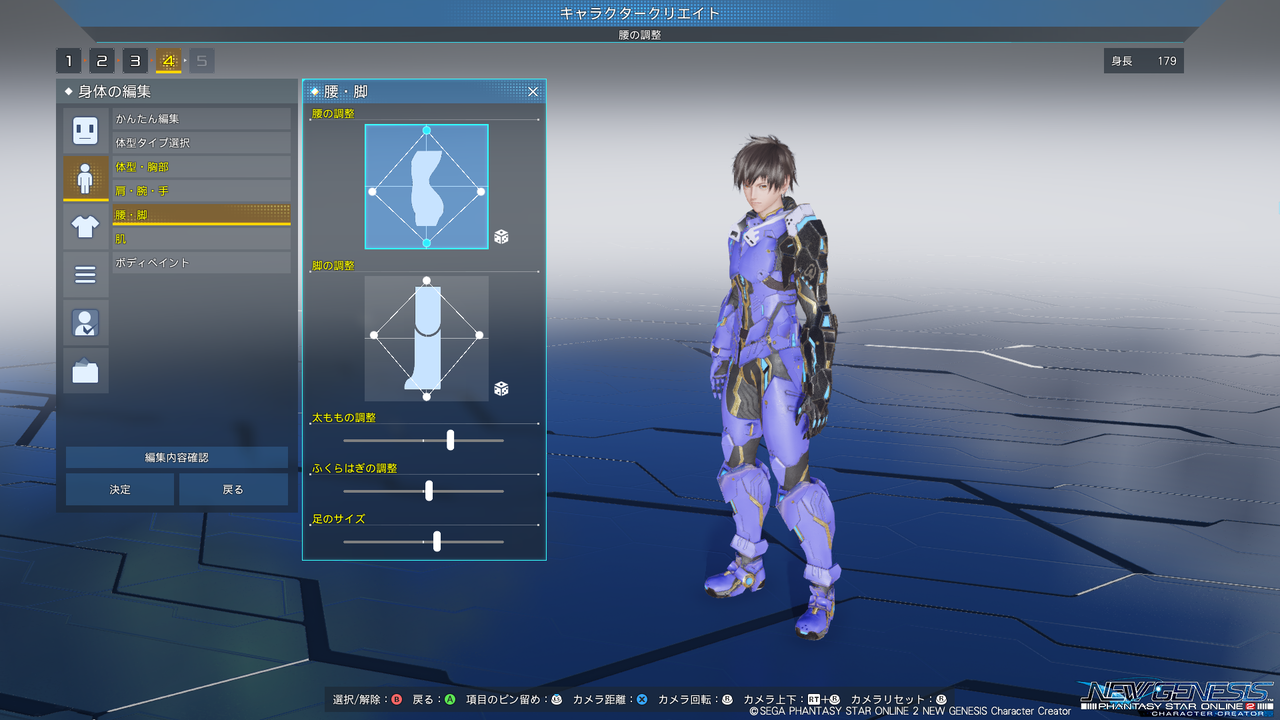The height and width of the screenshot is (720, 1280).
Task: Click the 身長 179 height readout
Action: coord(1144,61)
